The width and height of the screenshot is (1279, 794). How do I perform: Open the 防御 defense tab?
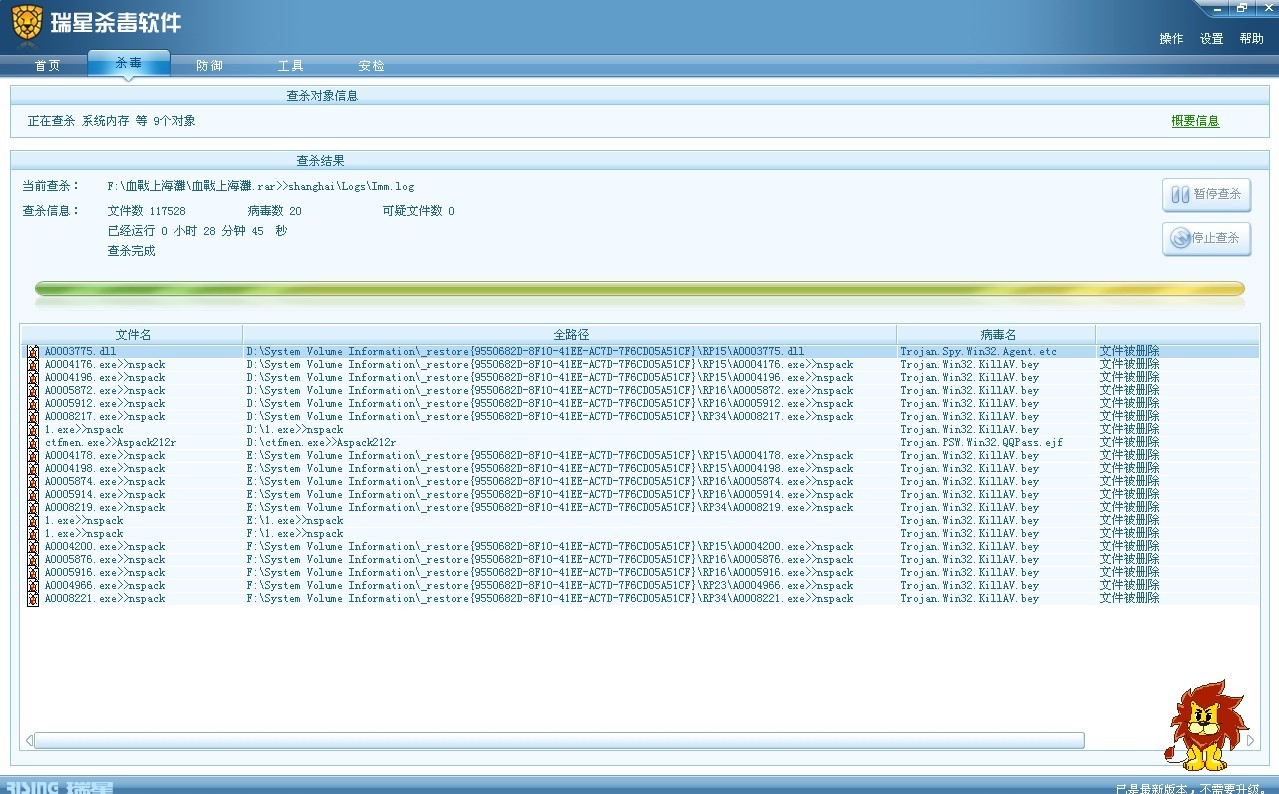(x=209, y=66)
